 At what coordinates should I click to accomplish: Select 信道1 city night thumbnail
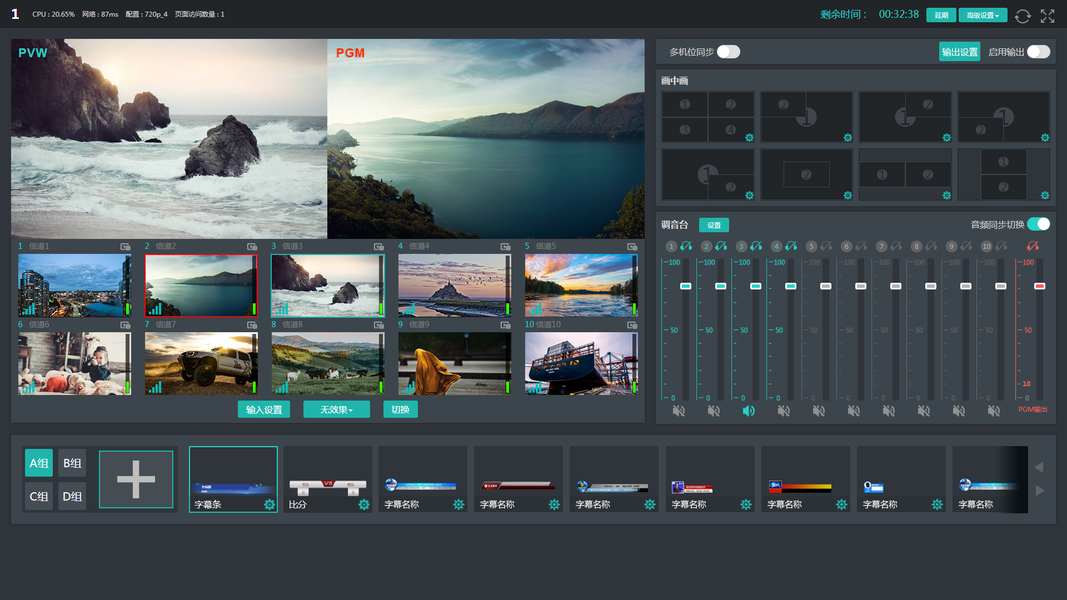pos(74,285)
